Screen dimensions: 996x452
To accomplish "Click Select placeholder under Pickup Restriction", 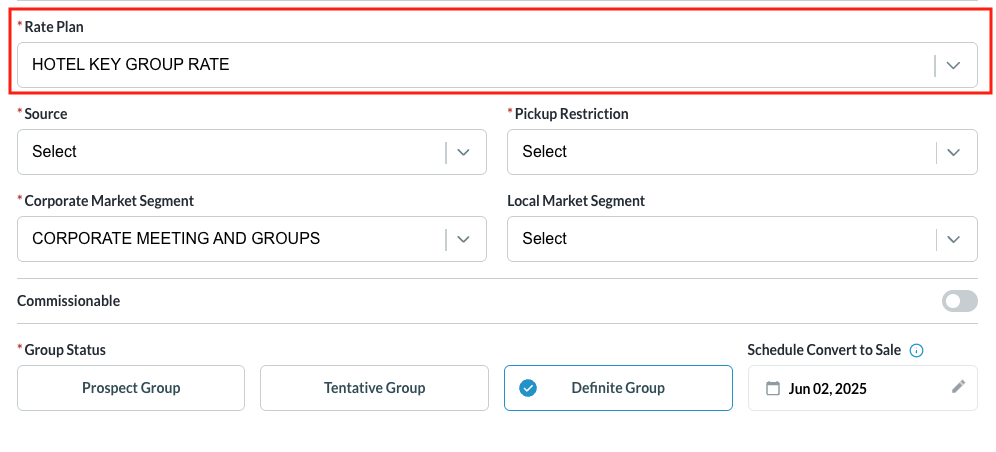I will tap(544, 152).
